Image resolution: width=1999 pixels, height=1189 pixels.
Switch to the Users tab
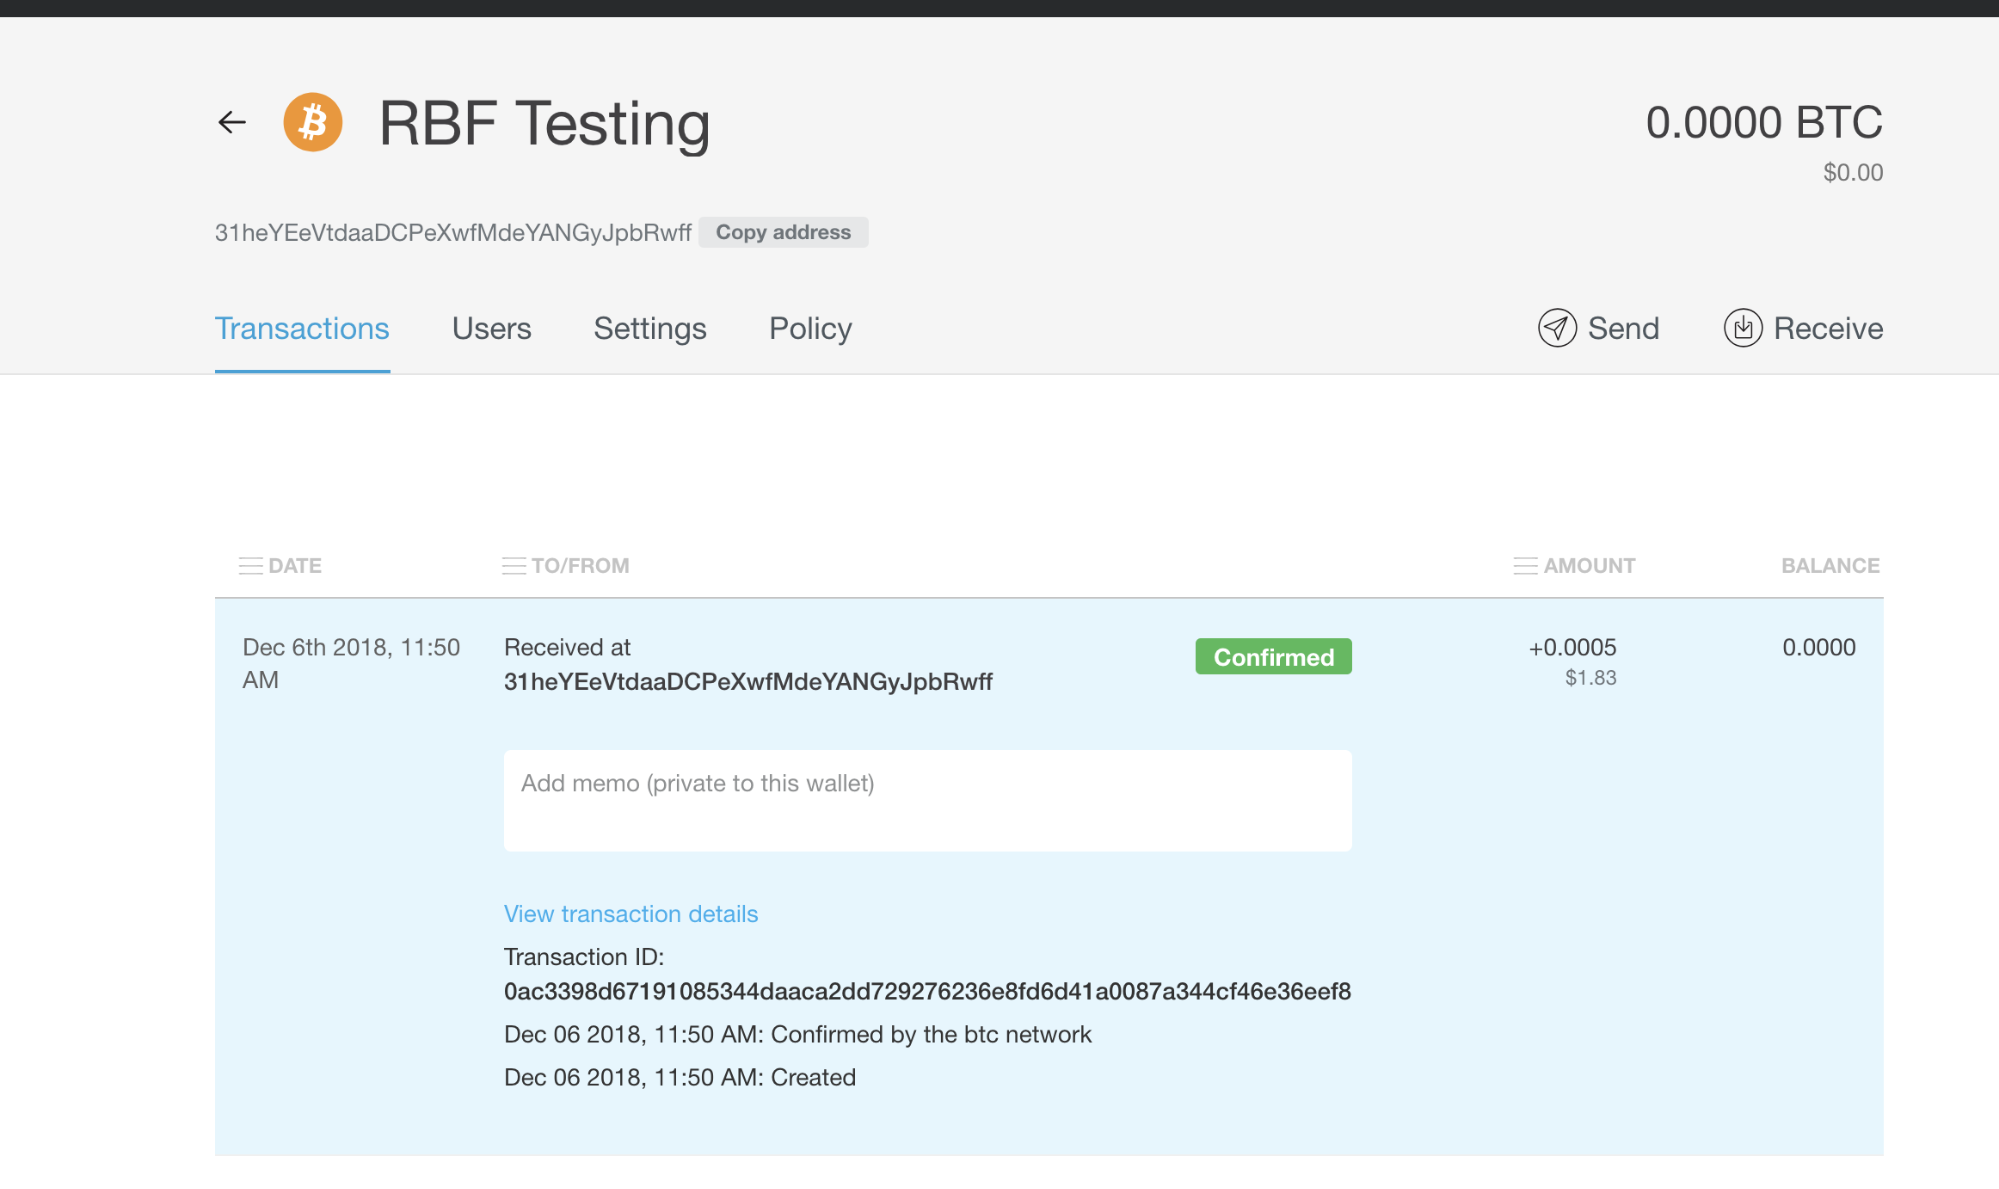[x=491, y=329]
